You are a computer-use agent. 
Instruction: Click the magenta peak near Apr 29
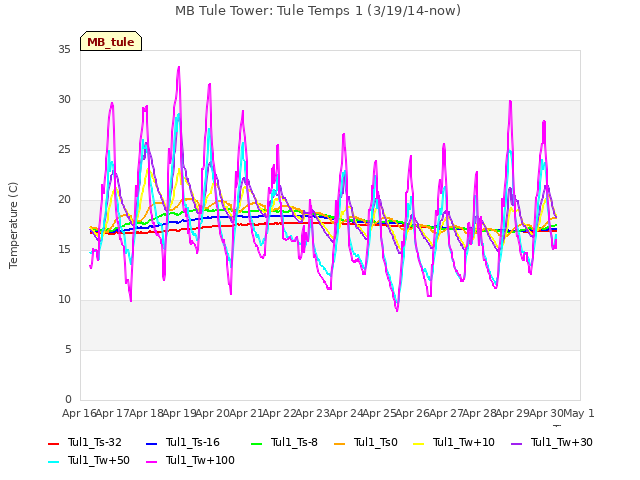tap(510, 101)
